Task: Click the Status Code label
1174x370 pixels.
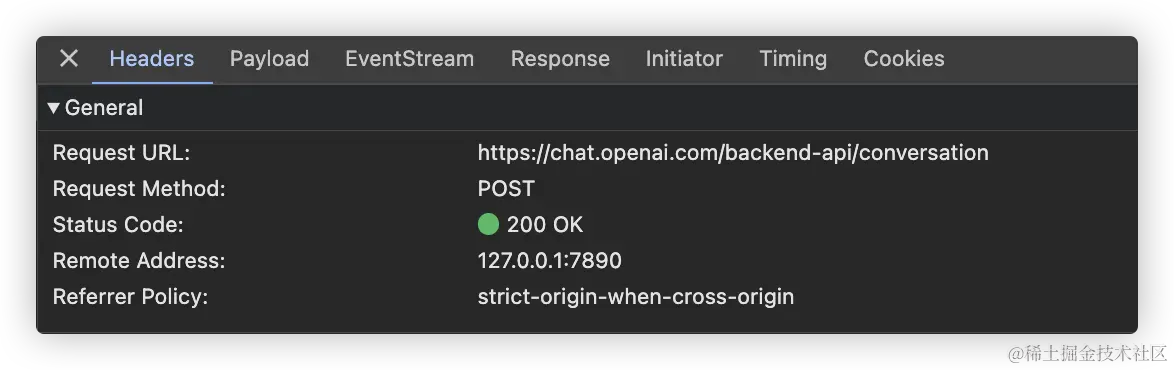Action: pos(118,225)
